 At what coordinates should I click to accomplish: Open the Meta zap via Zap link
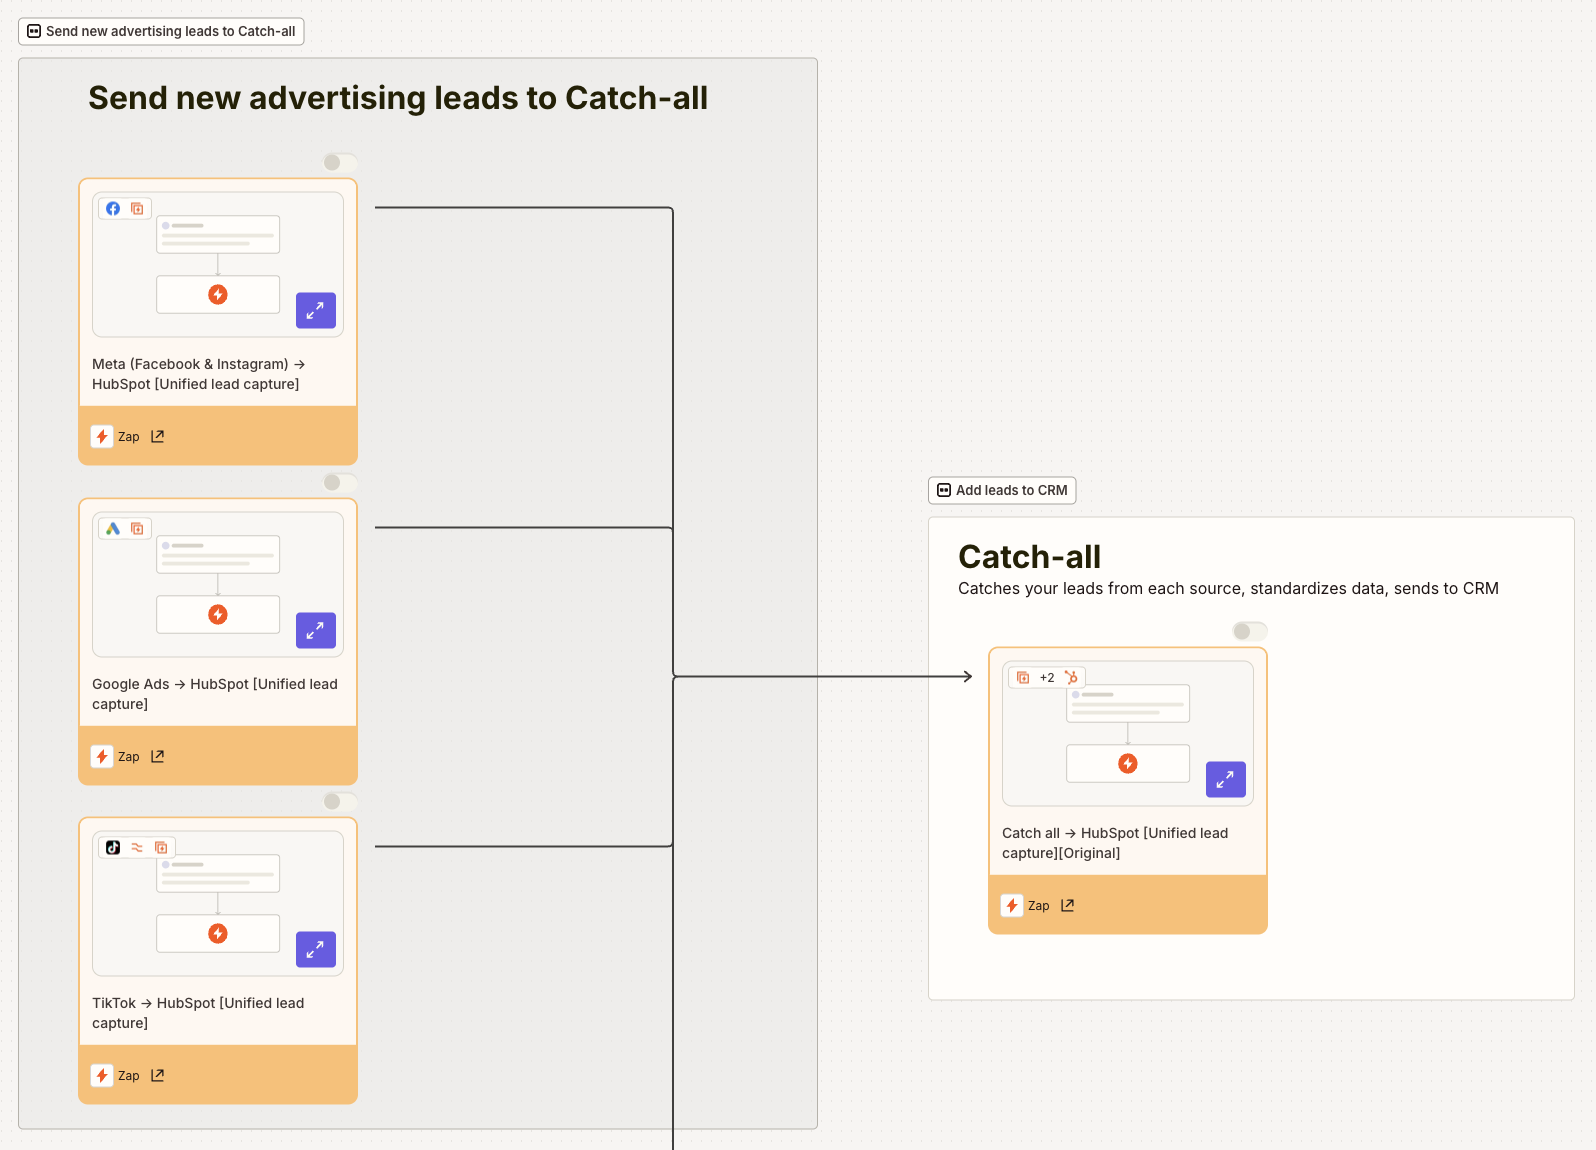[128, 436]
